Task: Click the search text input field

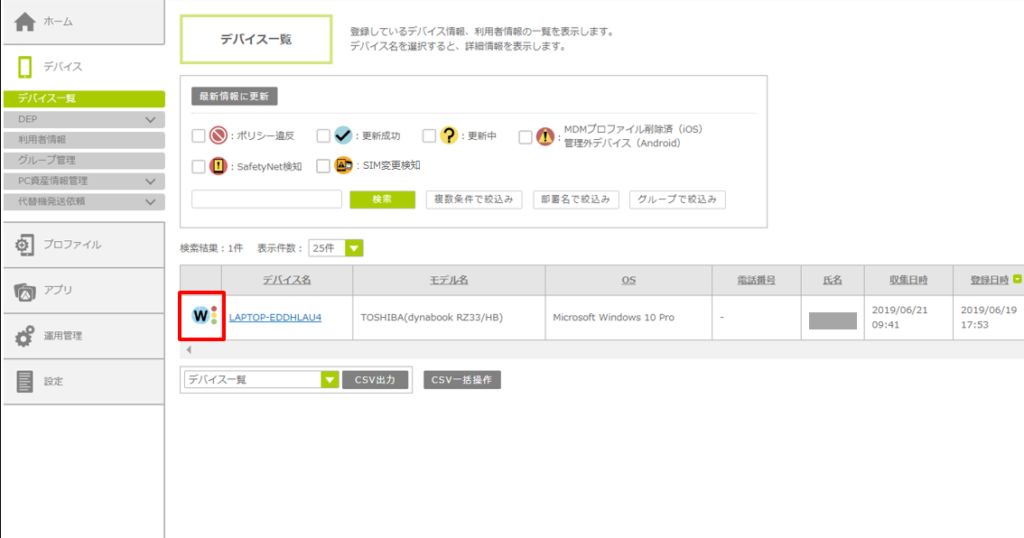Action: (x=266, y=199)
